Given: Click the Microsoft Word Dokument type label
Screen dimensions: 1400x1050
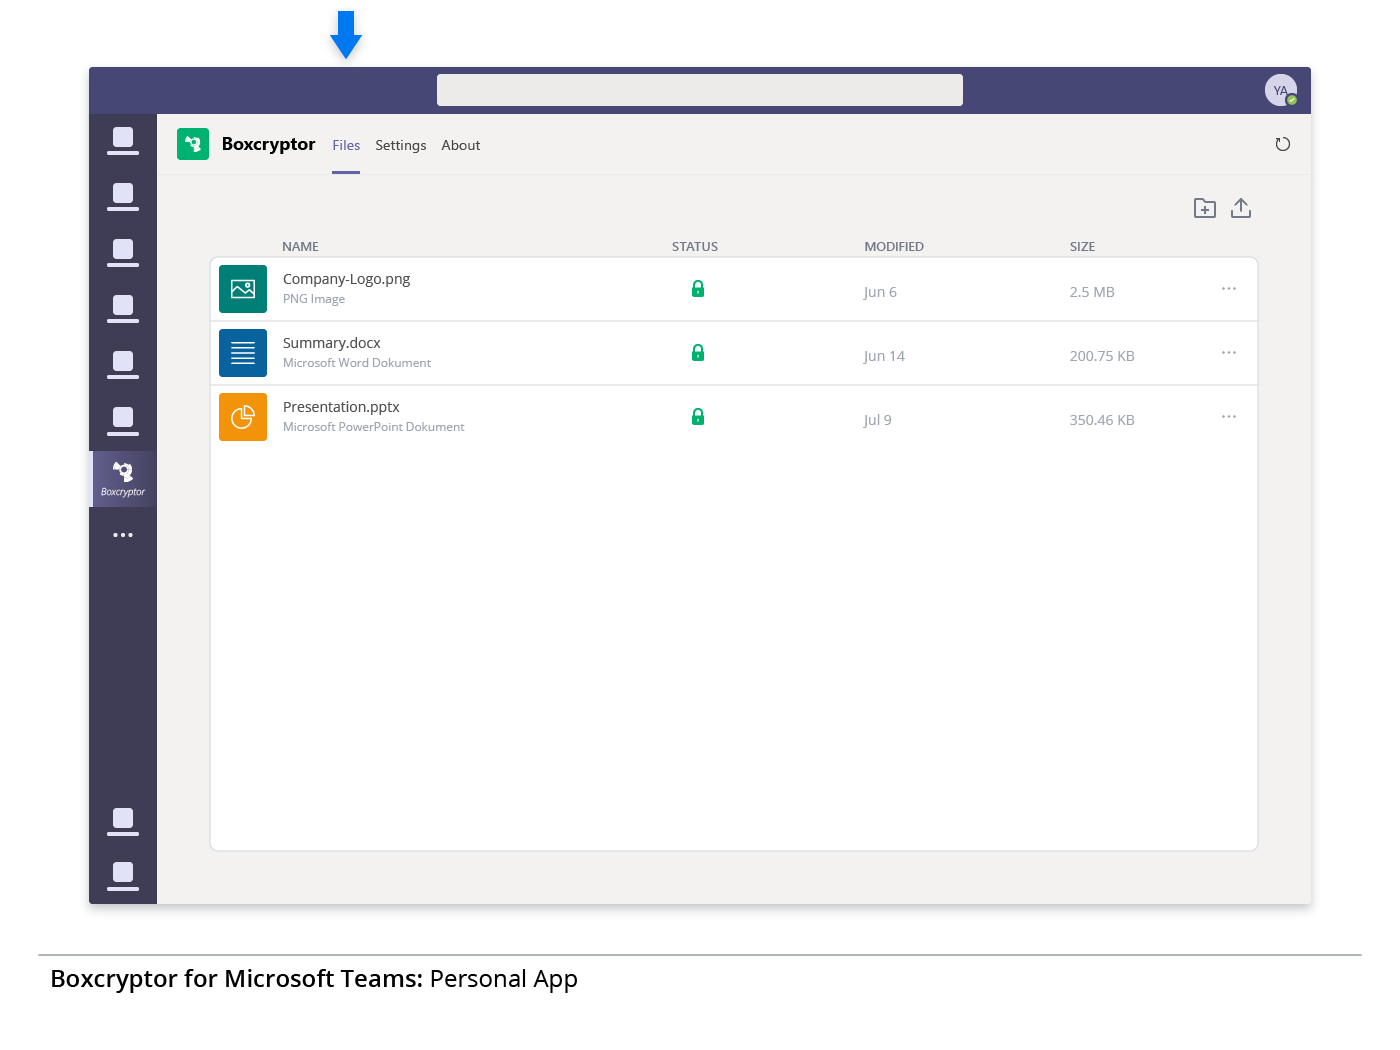Looking at the screenshot, I should tap(357, 363).
